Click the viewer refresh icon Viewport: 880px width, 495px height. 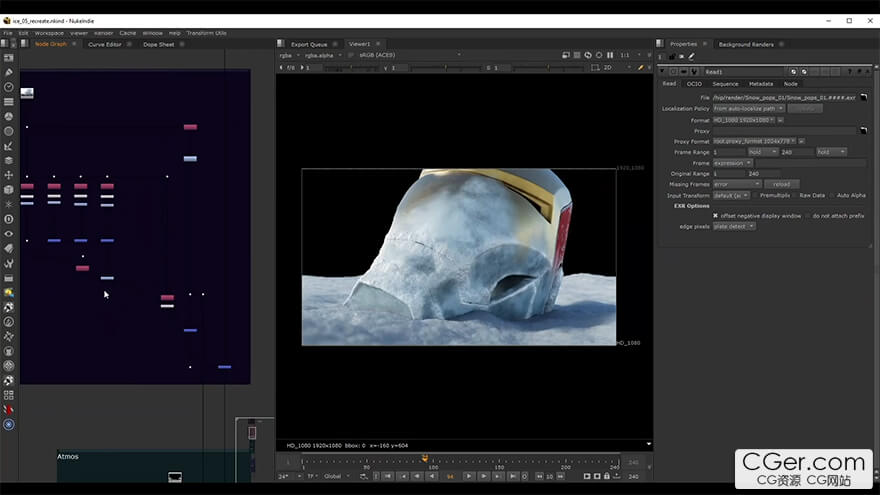599,55
